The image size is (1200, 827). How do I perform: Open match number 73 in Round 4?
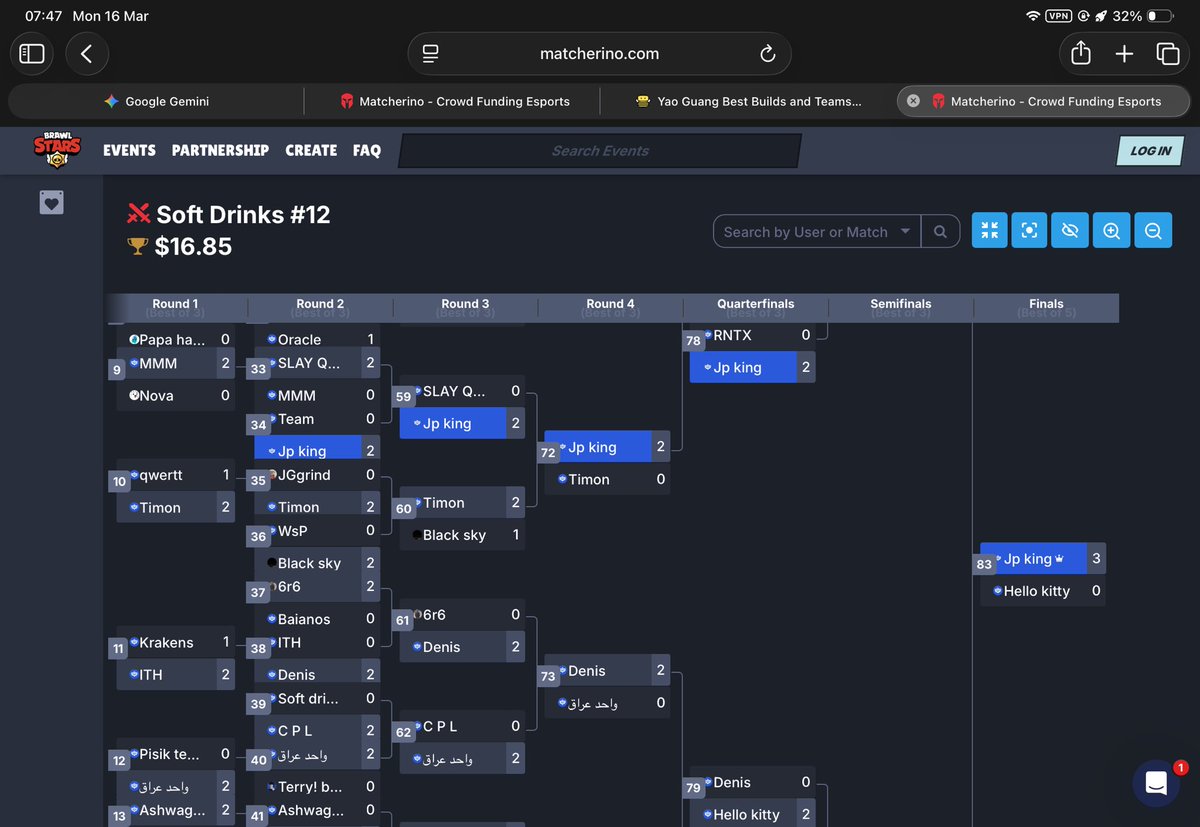tap(548, 677)
